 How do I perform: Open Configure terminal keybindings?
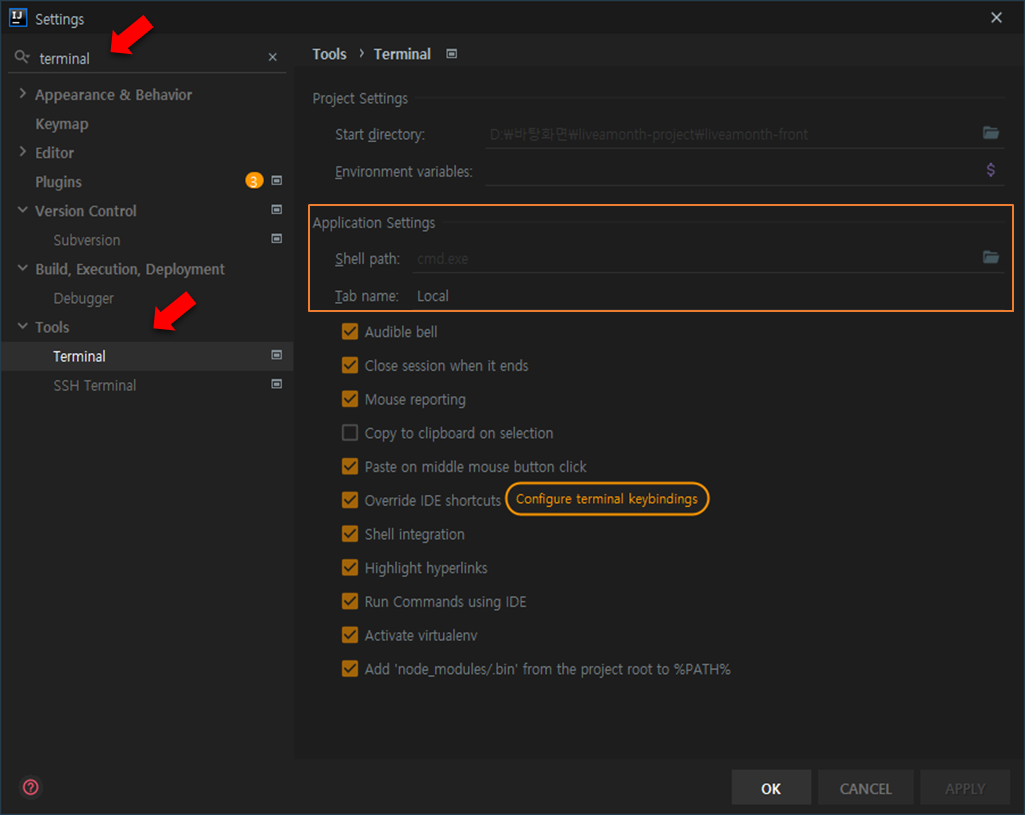pos(607,499)
